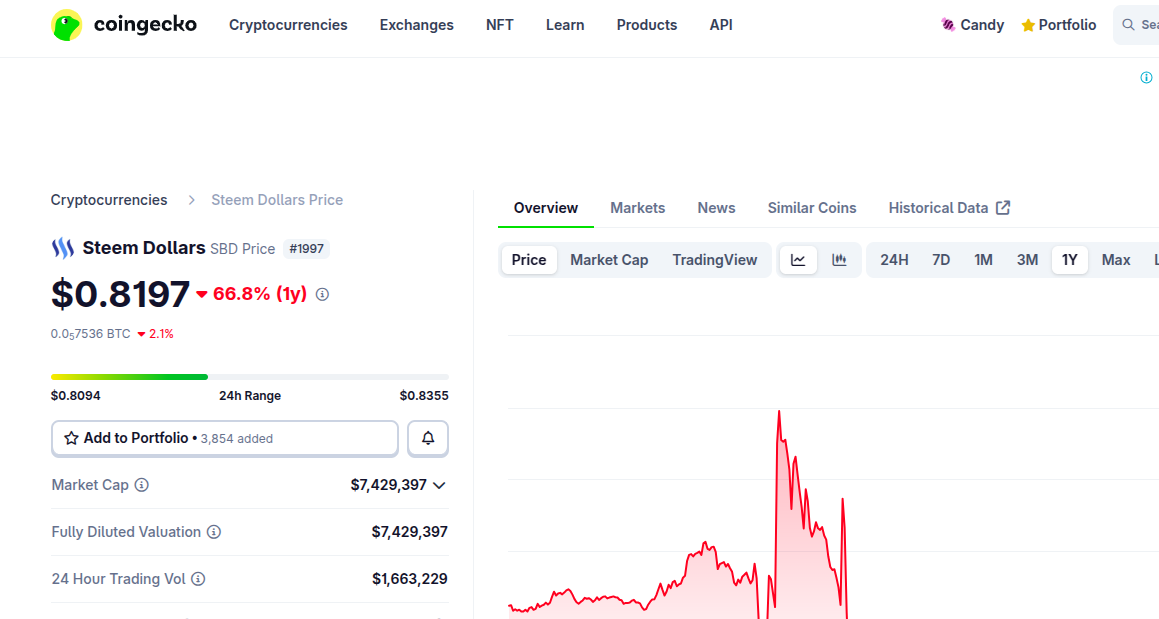Screen dimensions: 1159x619
Task: Click 24 Hour Trading Vol info icon
Action: click(x=198, y=579)
